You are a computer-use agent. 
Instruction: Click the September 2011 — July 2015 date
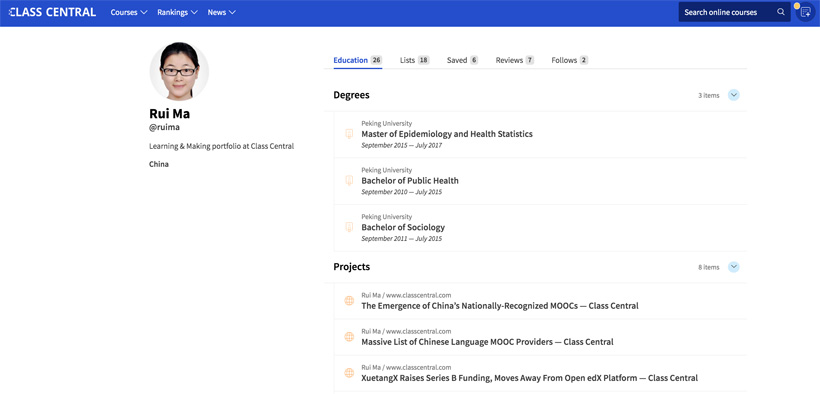coord(401,239)
